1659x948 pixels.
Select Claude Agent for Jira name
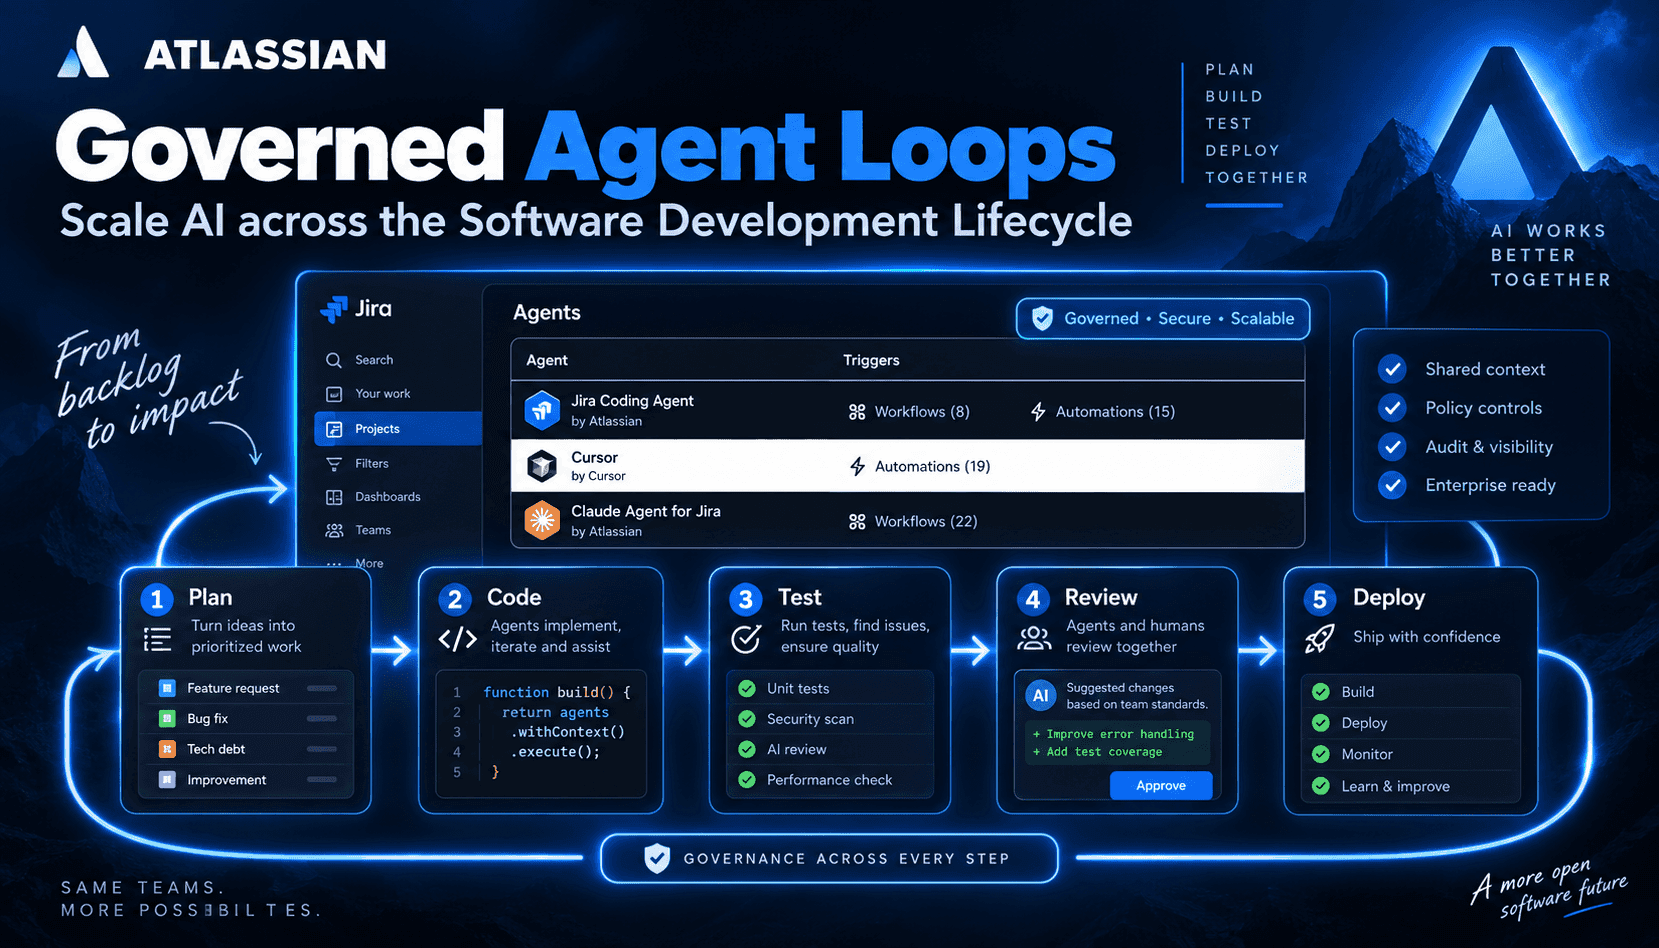pos(645,511)
